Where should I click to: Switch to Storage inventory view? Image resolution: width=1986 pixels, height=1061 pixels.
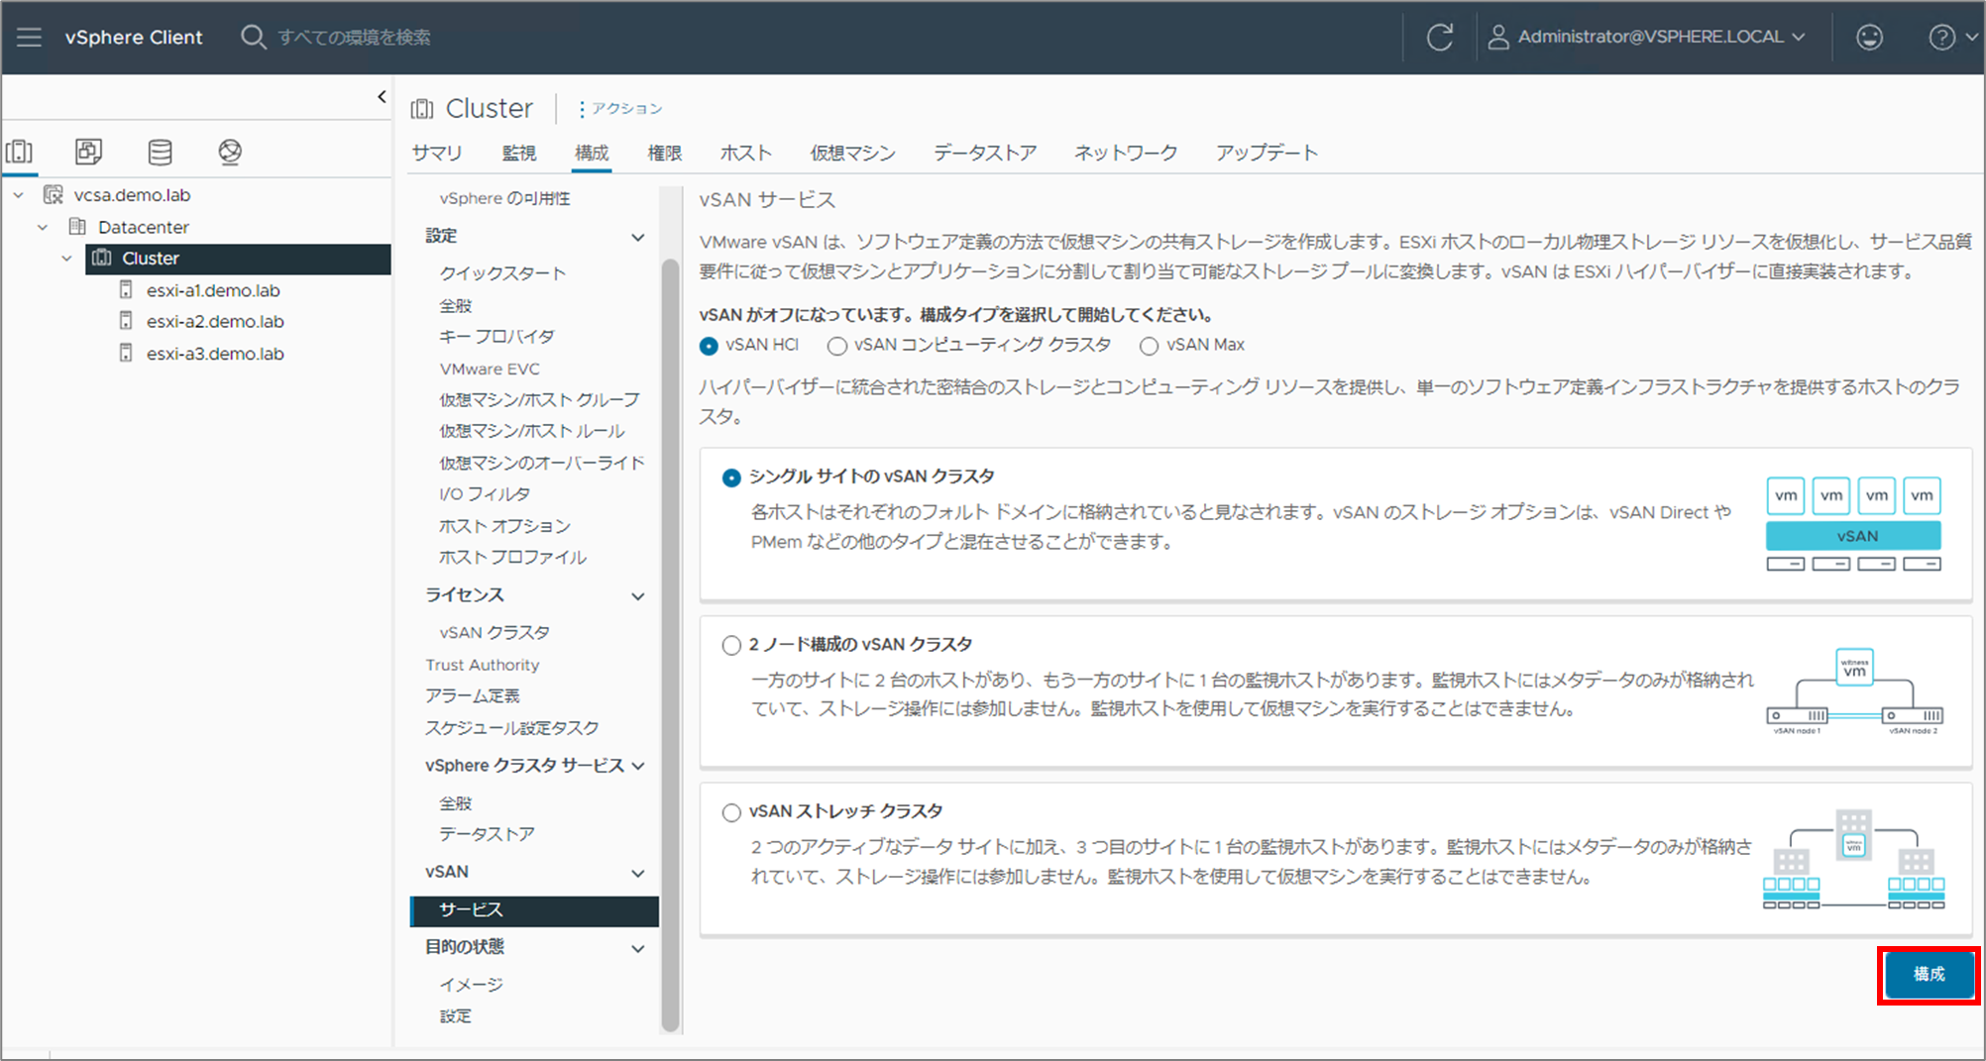pos(160,151)
